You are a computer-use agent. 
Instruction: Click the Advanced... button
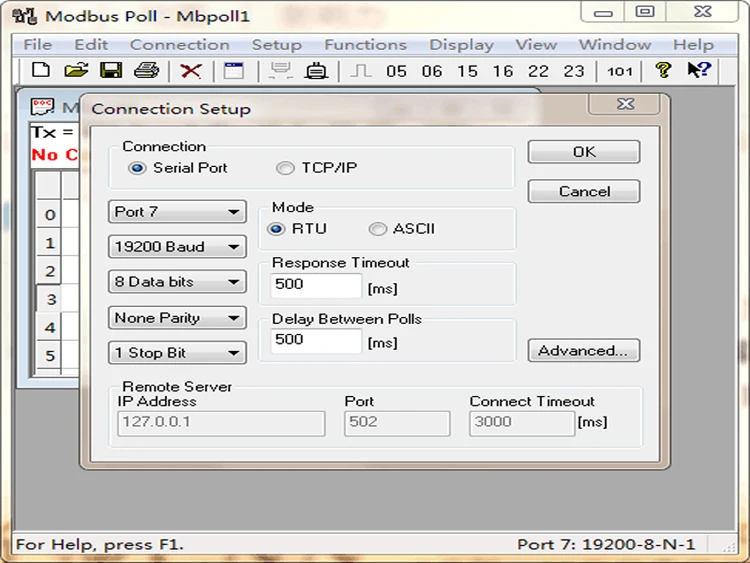point(584,351)
